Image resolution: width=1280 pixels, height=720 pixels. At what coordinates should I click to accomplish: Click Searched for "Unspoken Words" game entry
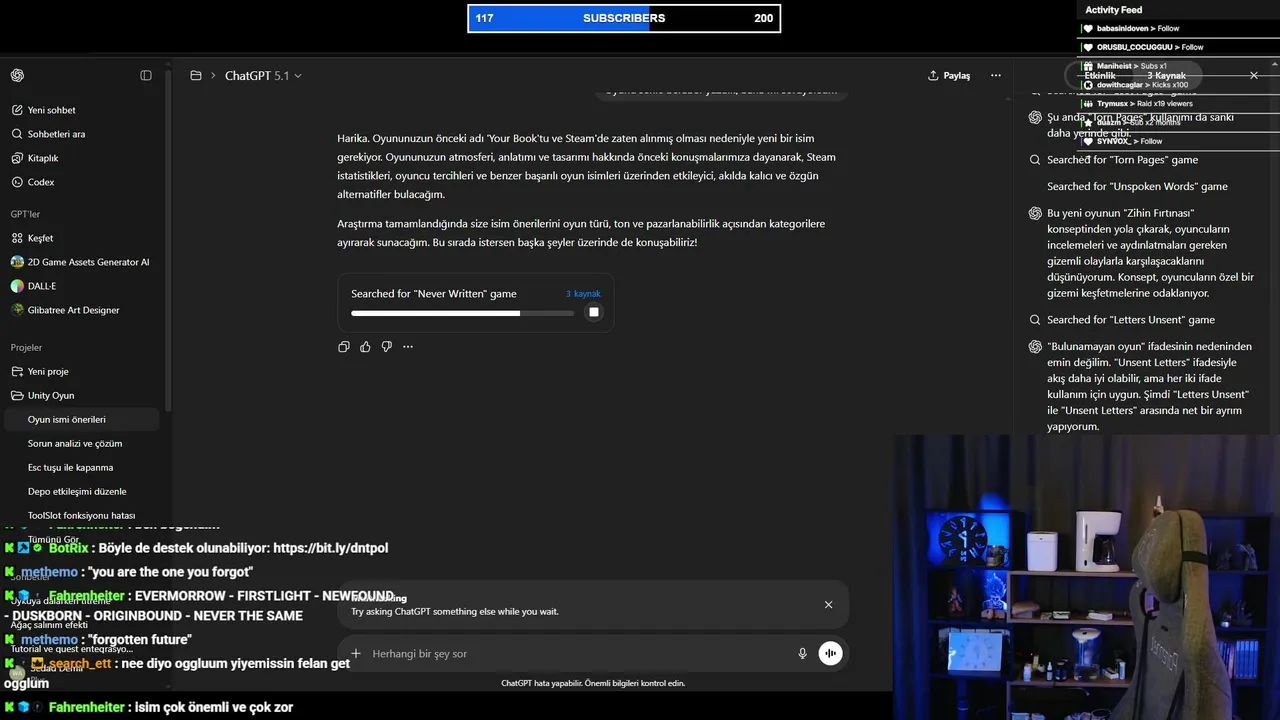point(1137,187)
